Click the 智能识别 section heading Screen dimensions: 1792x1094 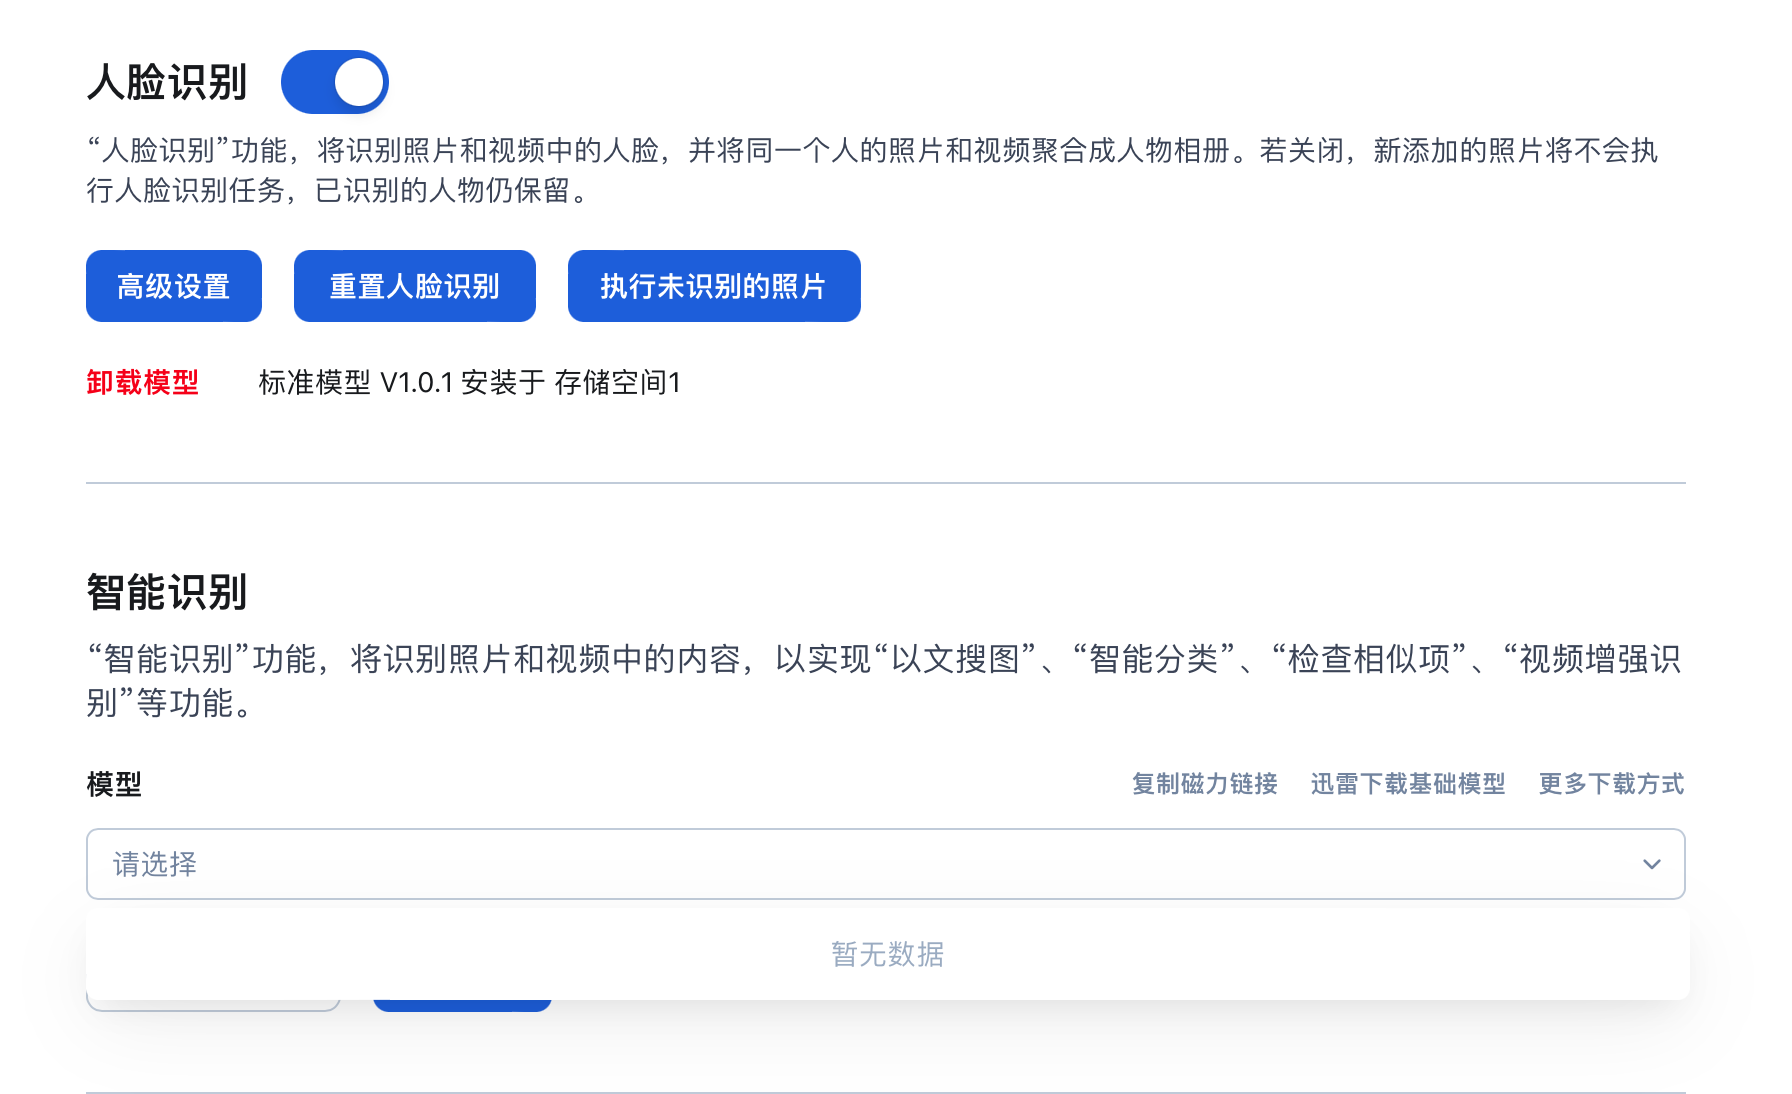167,592
